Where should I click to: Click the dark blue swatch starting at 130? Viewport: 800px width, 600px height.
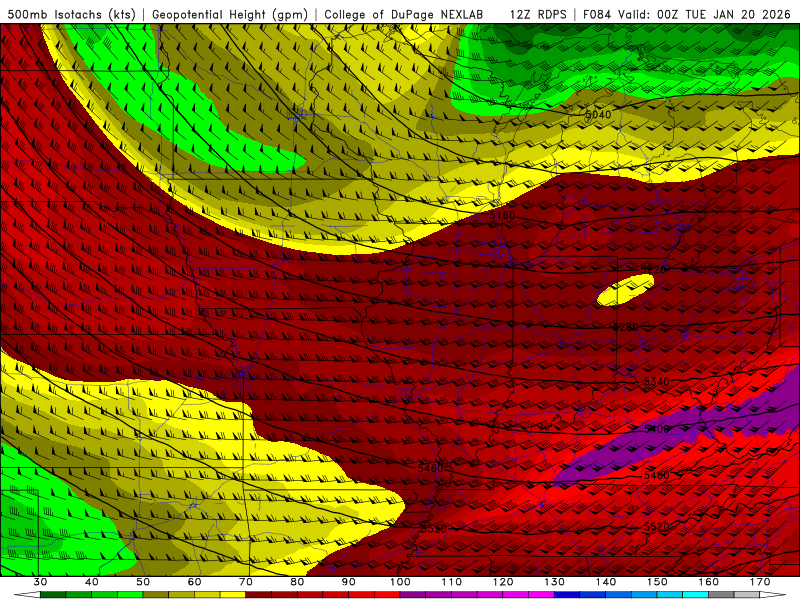567,595
